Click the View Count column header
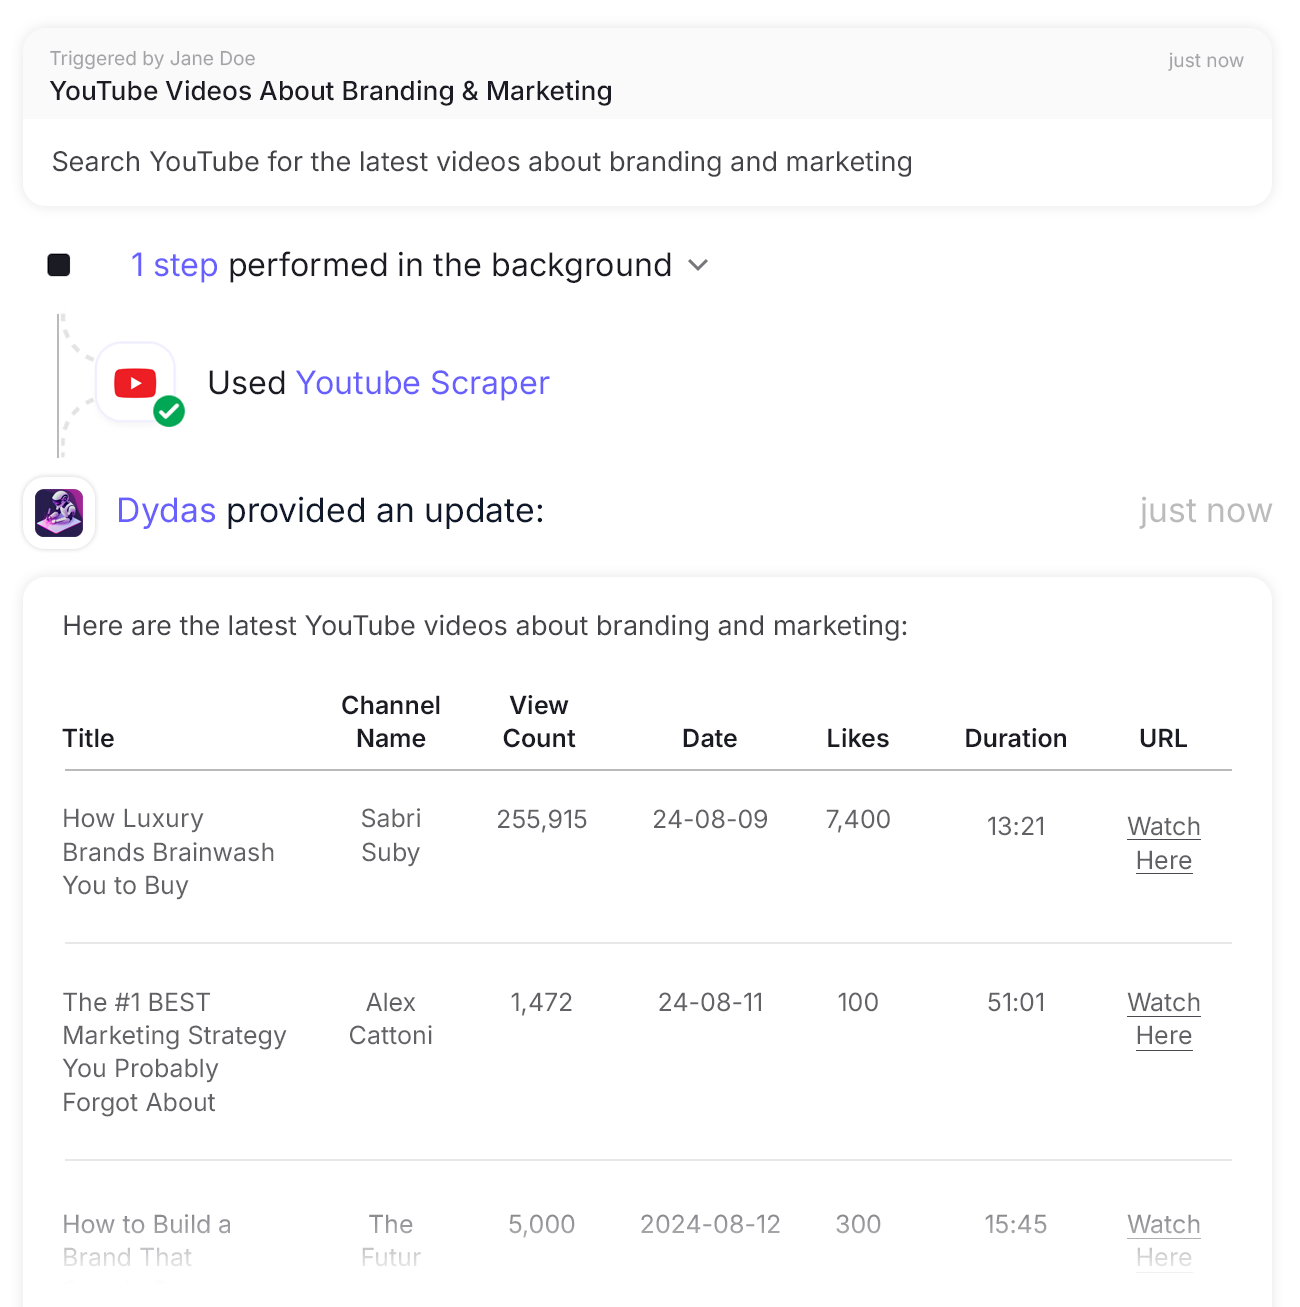 (x=539, y=721)
